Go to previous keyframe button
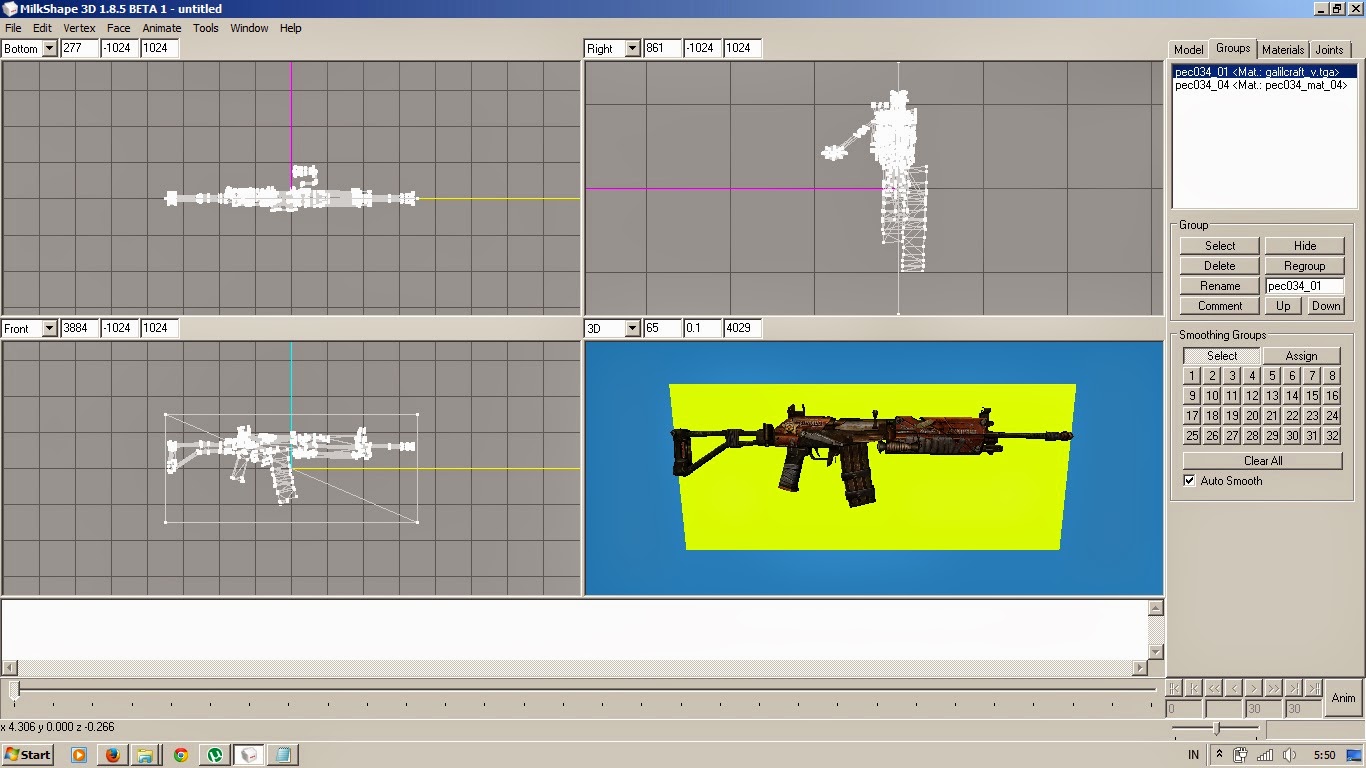Image resolution: width=1366 pixels, height=768 pixels. [1194, 688]
